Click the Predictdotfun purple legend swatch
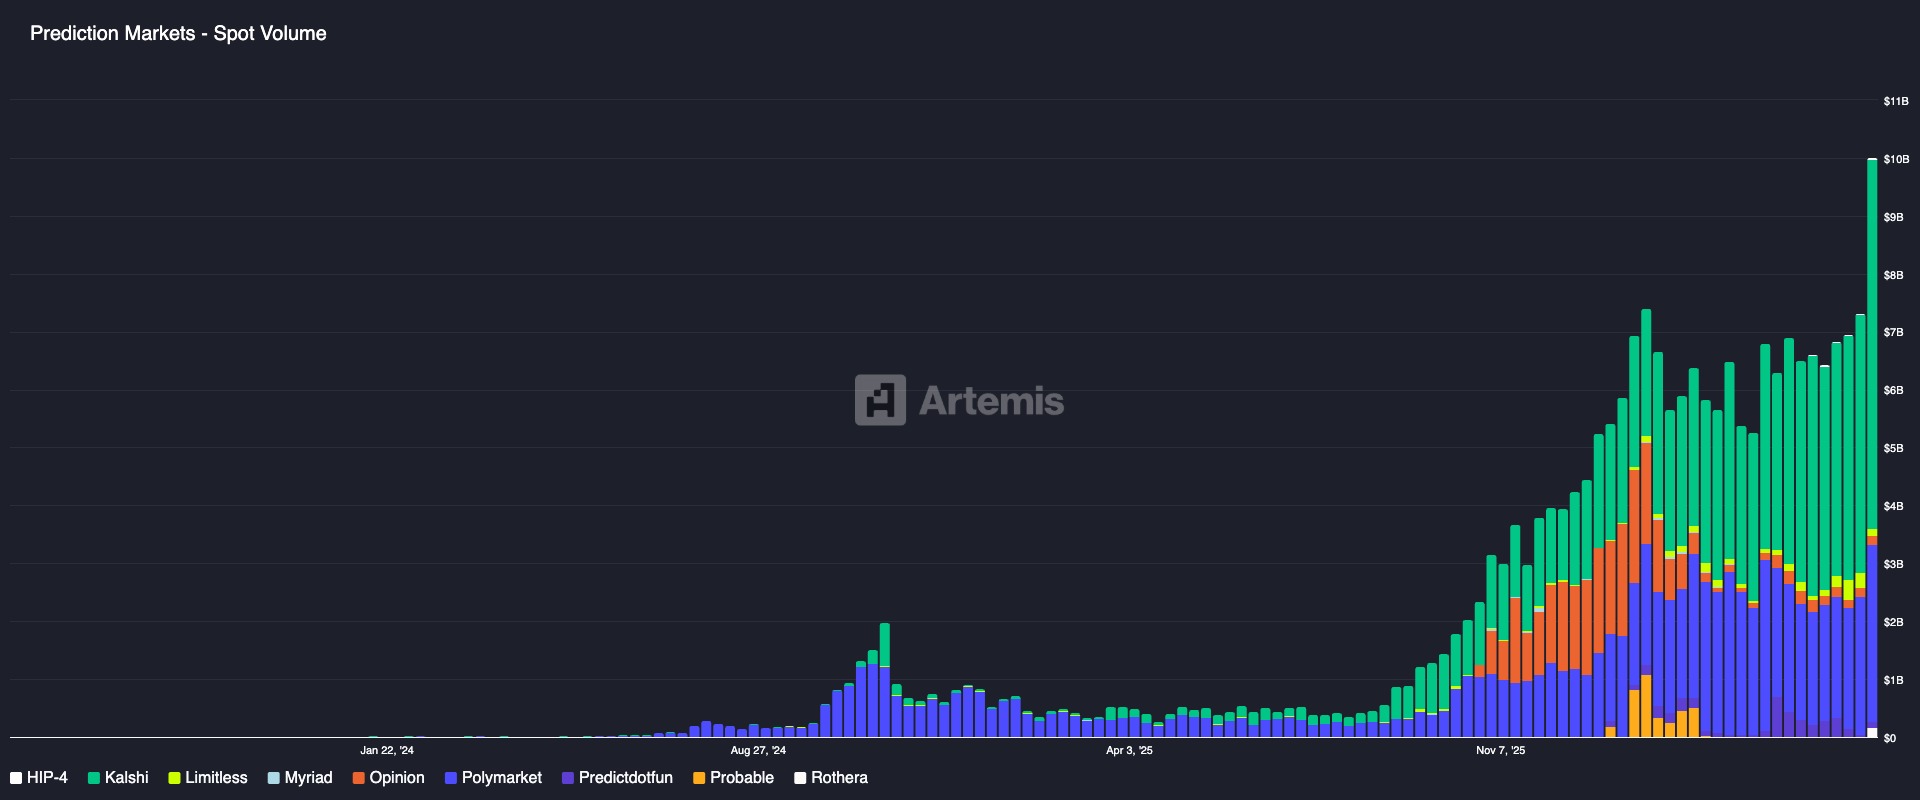Screen dimensions: 1920x800 (x=568, y=778)
